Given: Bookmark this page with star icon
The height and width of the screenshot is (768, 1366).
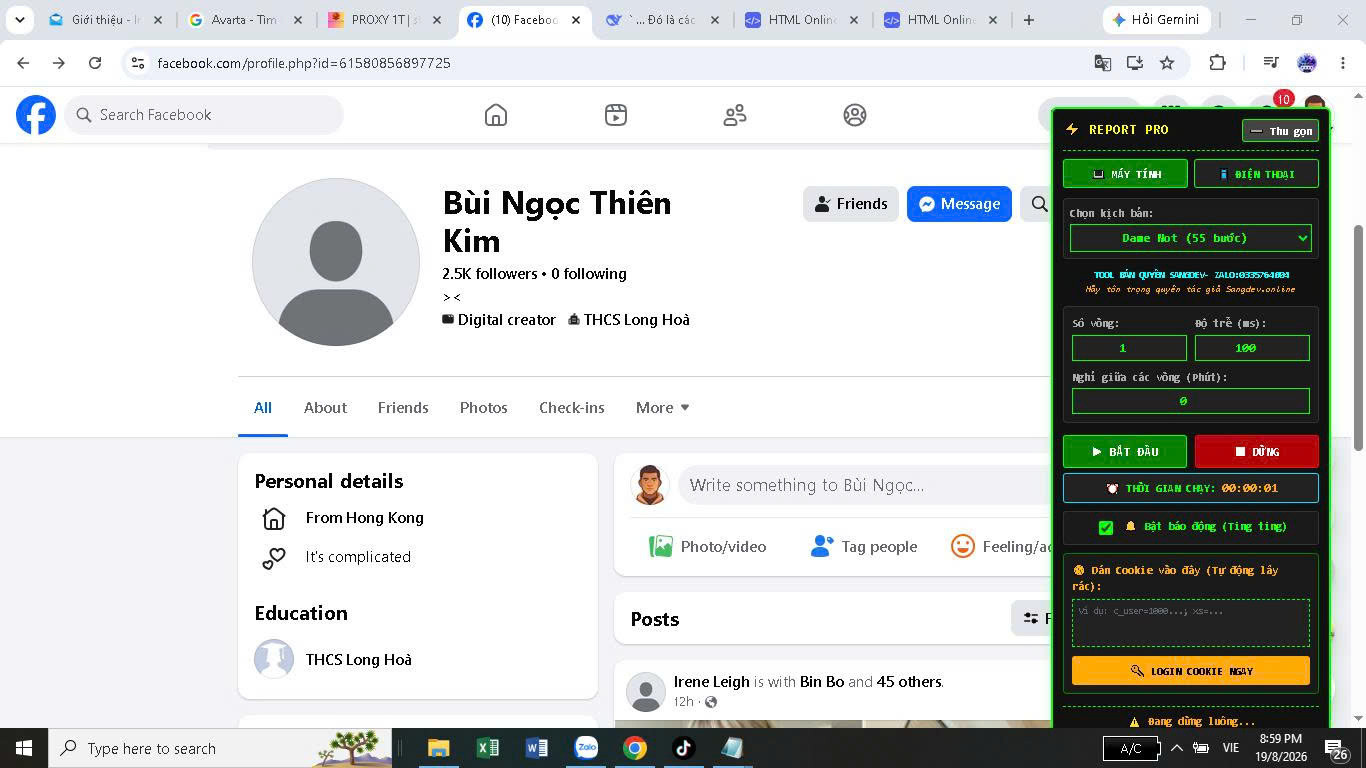Looking at the screenshot, I should pyautogui.click(x=1167, y=63).
